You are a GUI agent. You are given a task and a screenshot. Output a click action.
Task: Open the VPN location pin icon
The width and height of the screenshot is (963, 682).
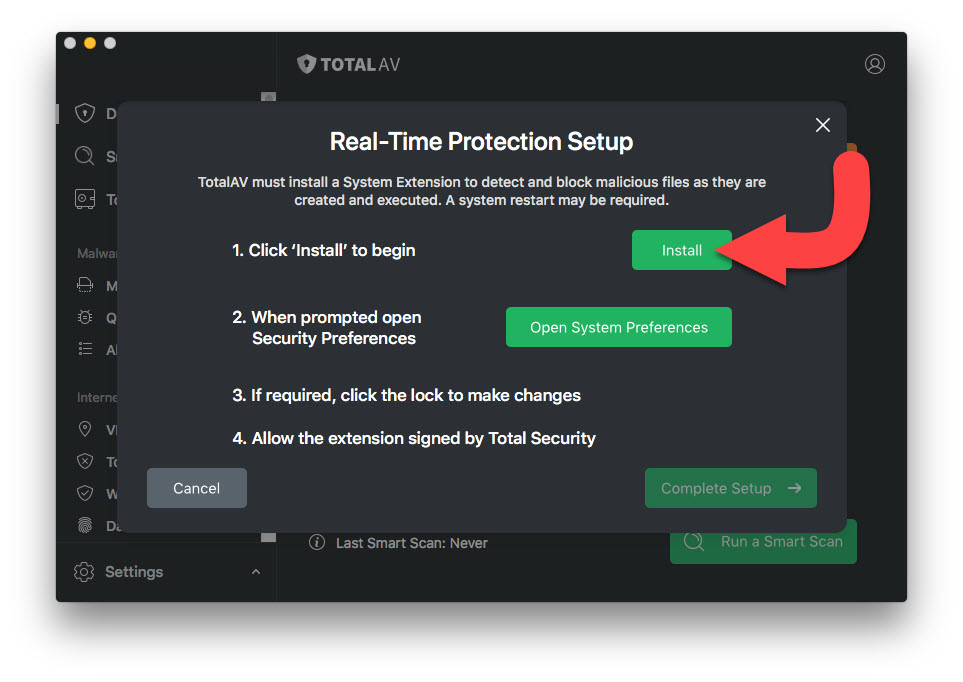tap(85, 429)
